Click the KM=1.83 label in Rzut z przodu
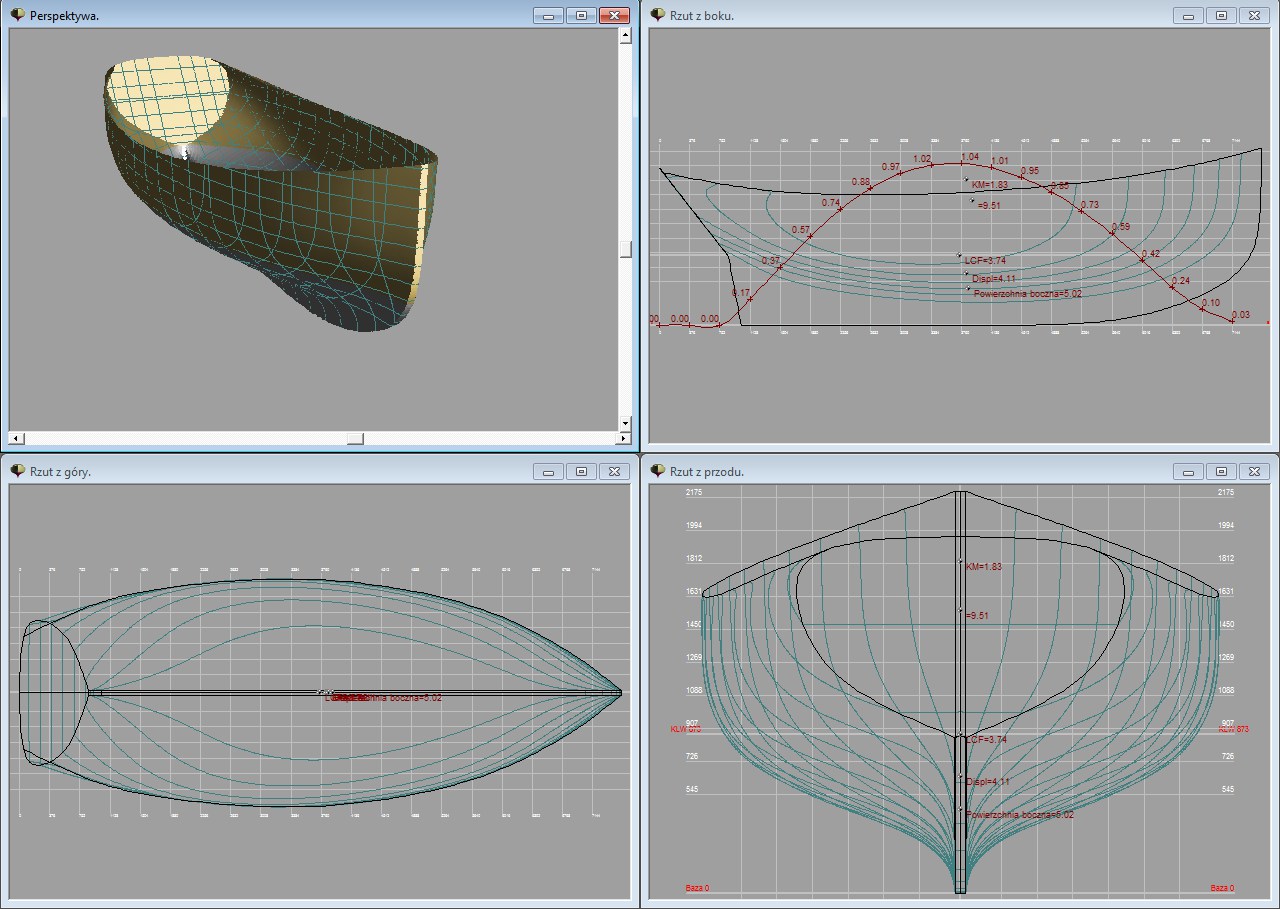Viewport: 1280px width, 909px height. click(x=984, y=566)
